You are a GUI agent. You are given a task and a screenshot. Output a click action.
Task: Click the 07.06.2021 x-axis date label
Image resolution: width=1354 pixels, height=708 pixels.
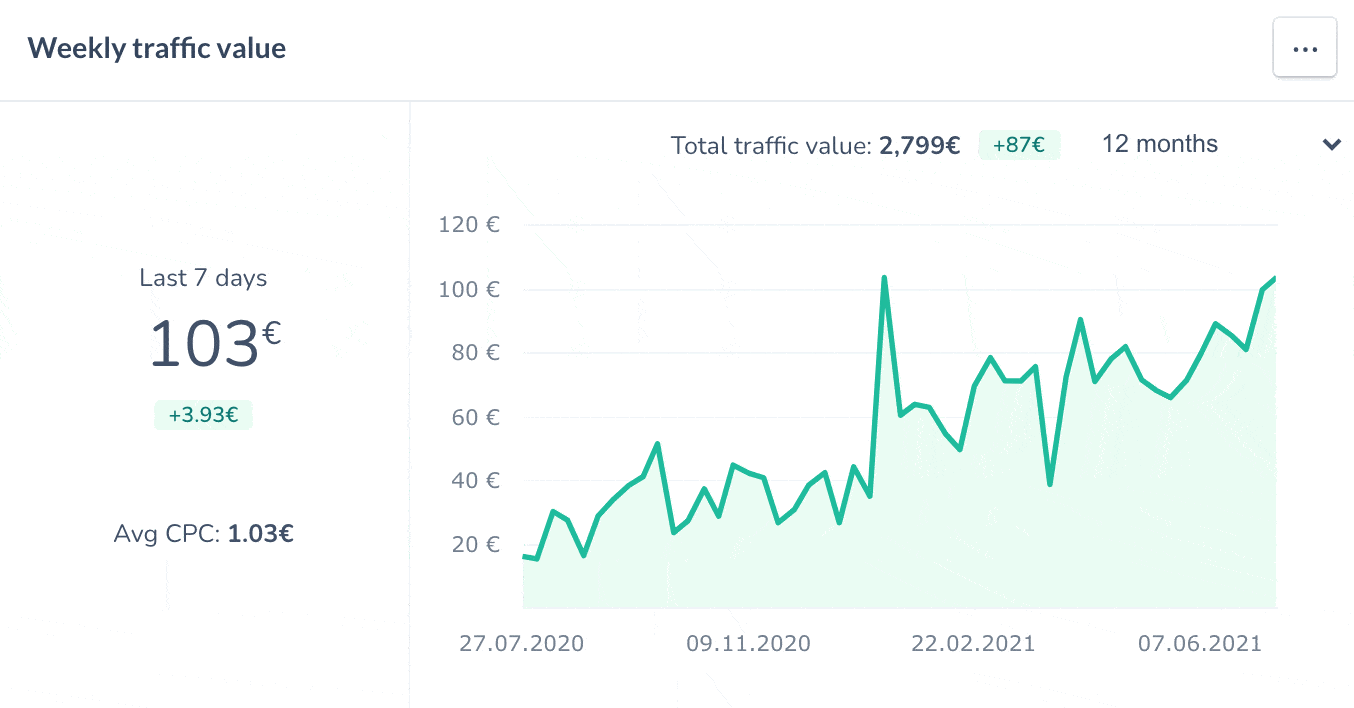pos(1199,643)
